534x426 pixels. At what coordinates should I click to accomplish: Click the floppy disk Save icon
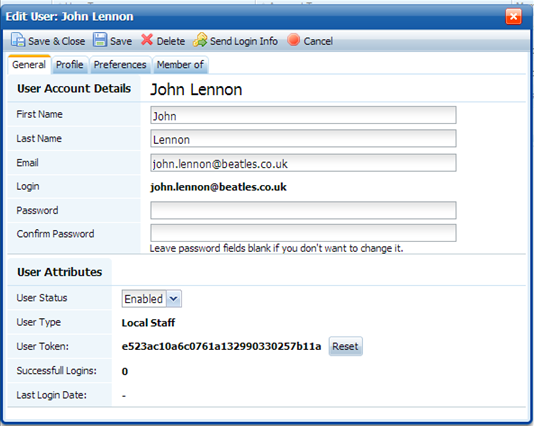[x=100, y=40]
